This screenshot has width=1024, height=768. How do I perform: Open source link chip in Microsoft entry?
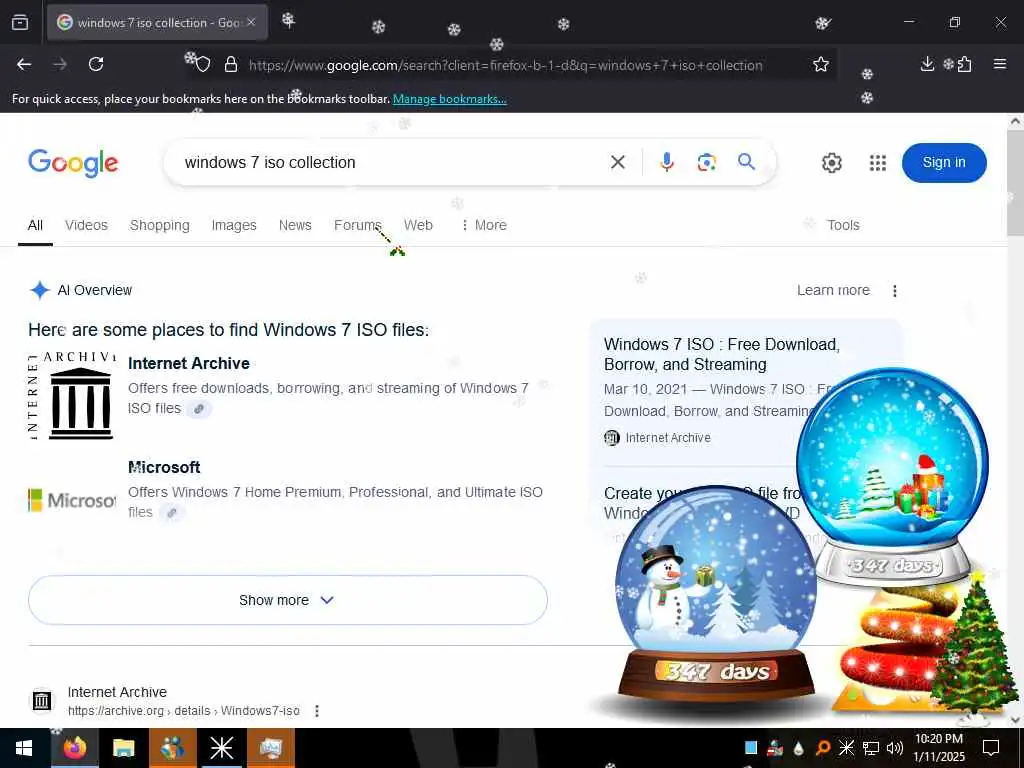(x=172, y=513)
